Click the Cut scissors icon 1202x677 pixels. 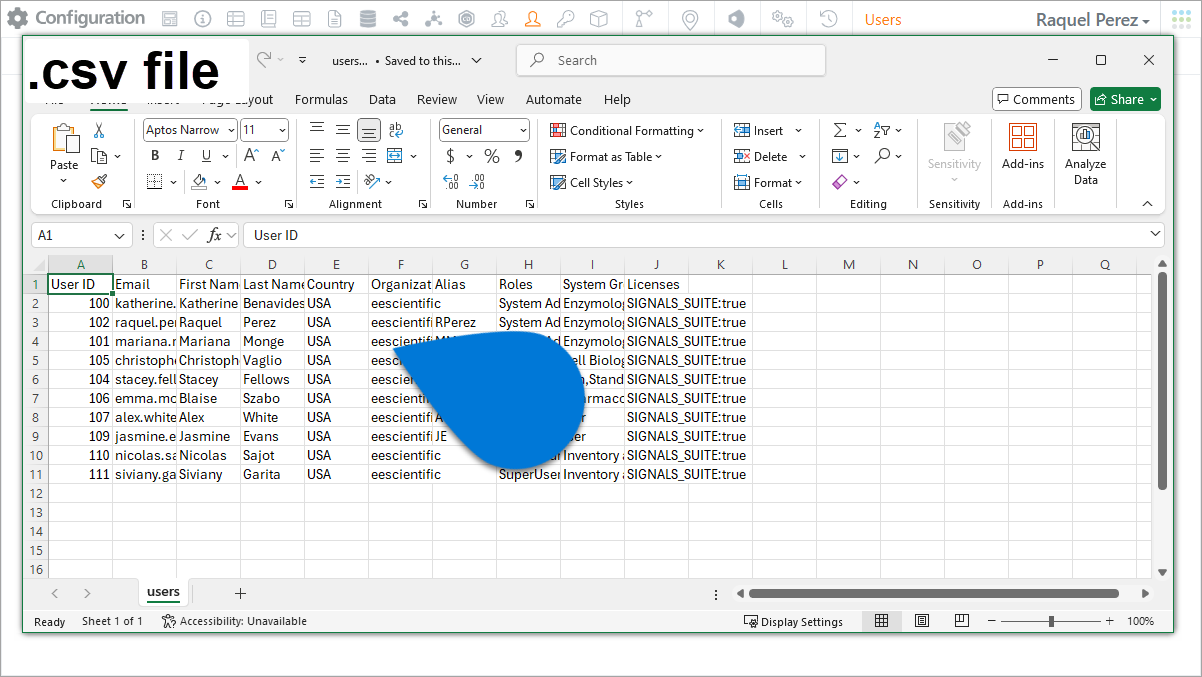click(x=99, y=130)
